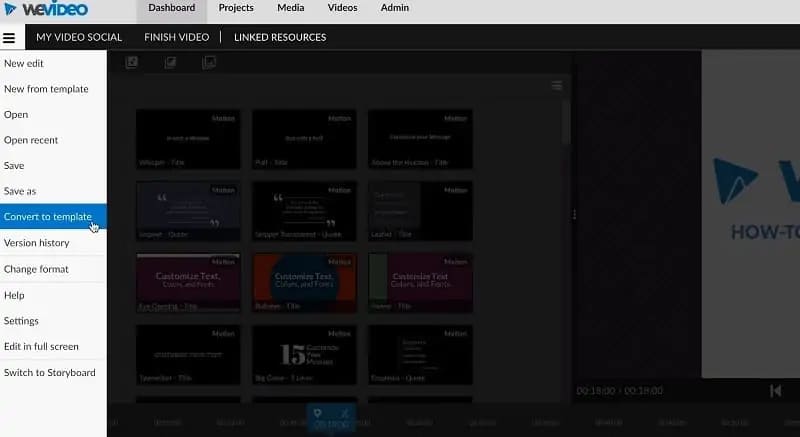The height and width of the screenshot is (437, 800).
Task: Select the Snippet Transparent Quote thumbnail
Action: (x=304, y=211)
